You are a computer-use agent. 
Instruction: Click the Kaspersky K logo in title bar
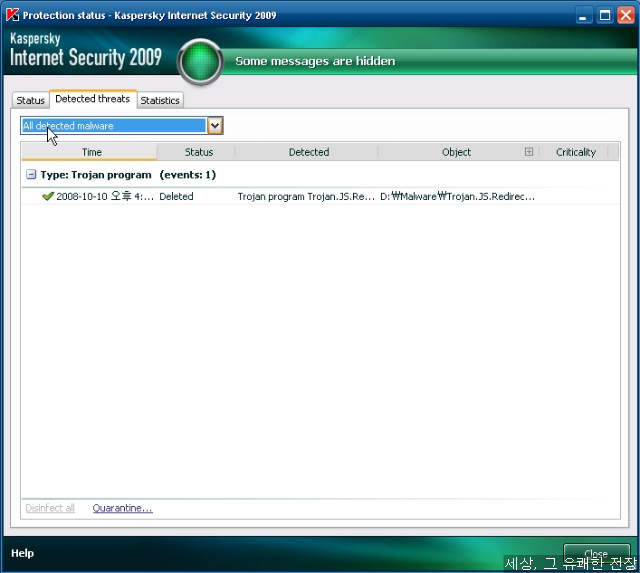[12, 15]
